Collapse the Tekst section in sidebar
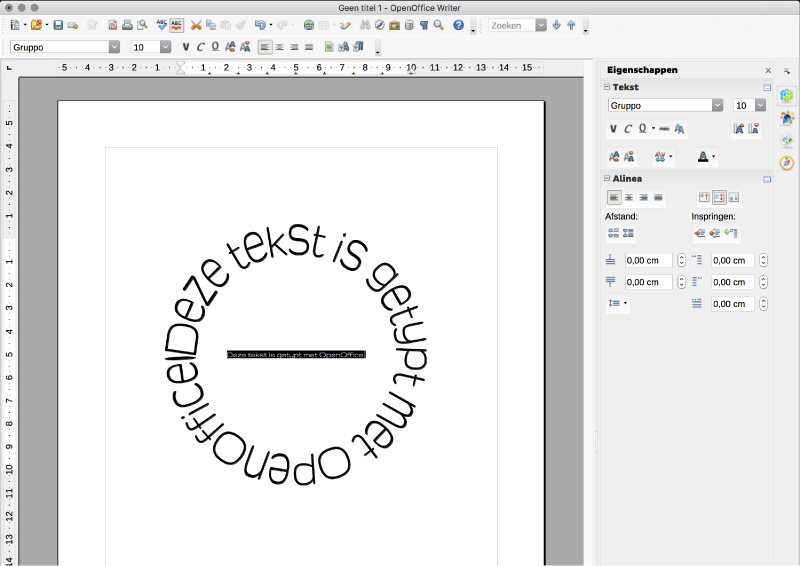Image resolution: width=800 pixels, height=566 pixels. point(607,87)
